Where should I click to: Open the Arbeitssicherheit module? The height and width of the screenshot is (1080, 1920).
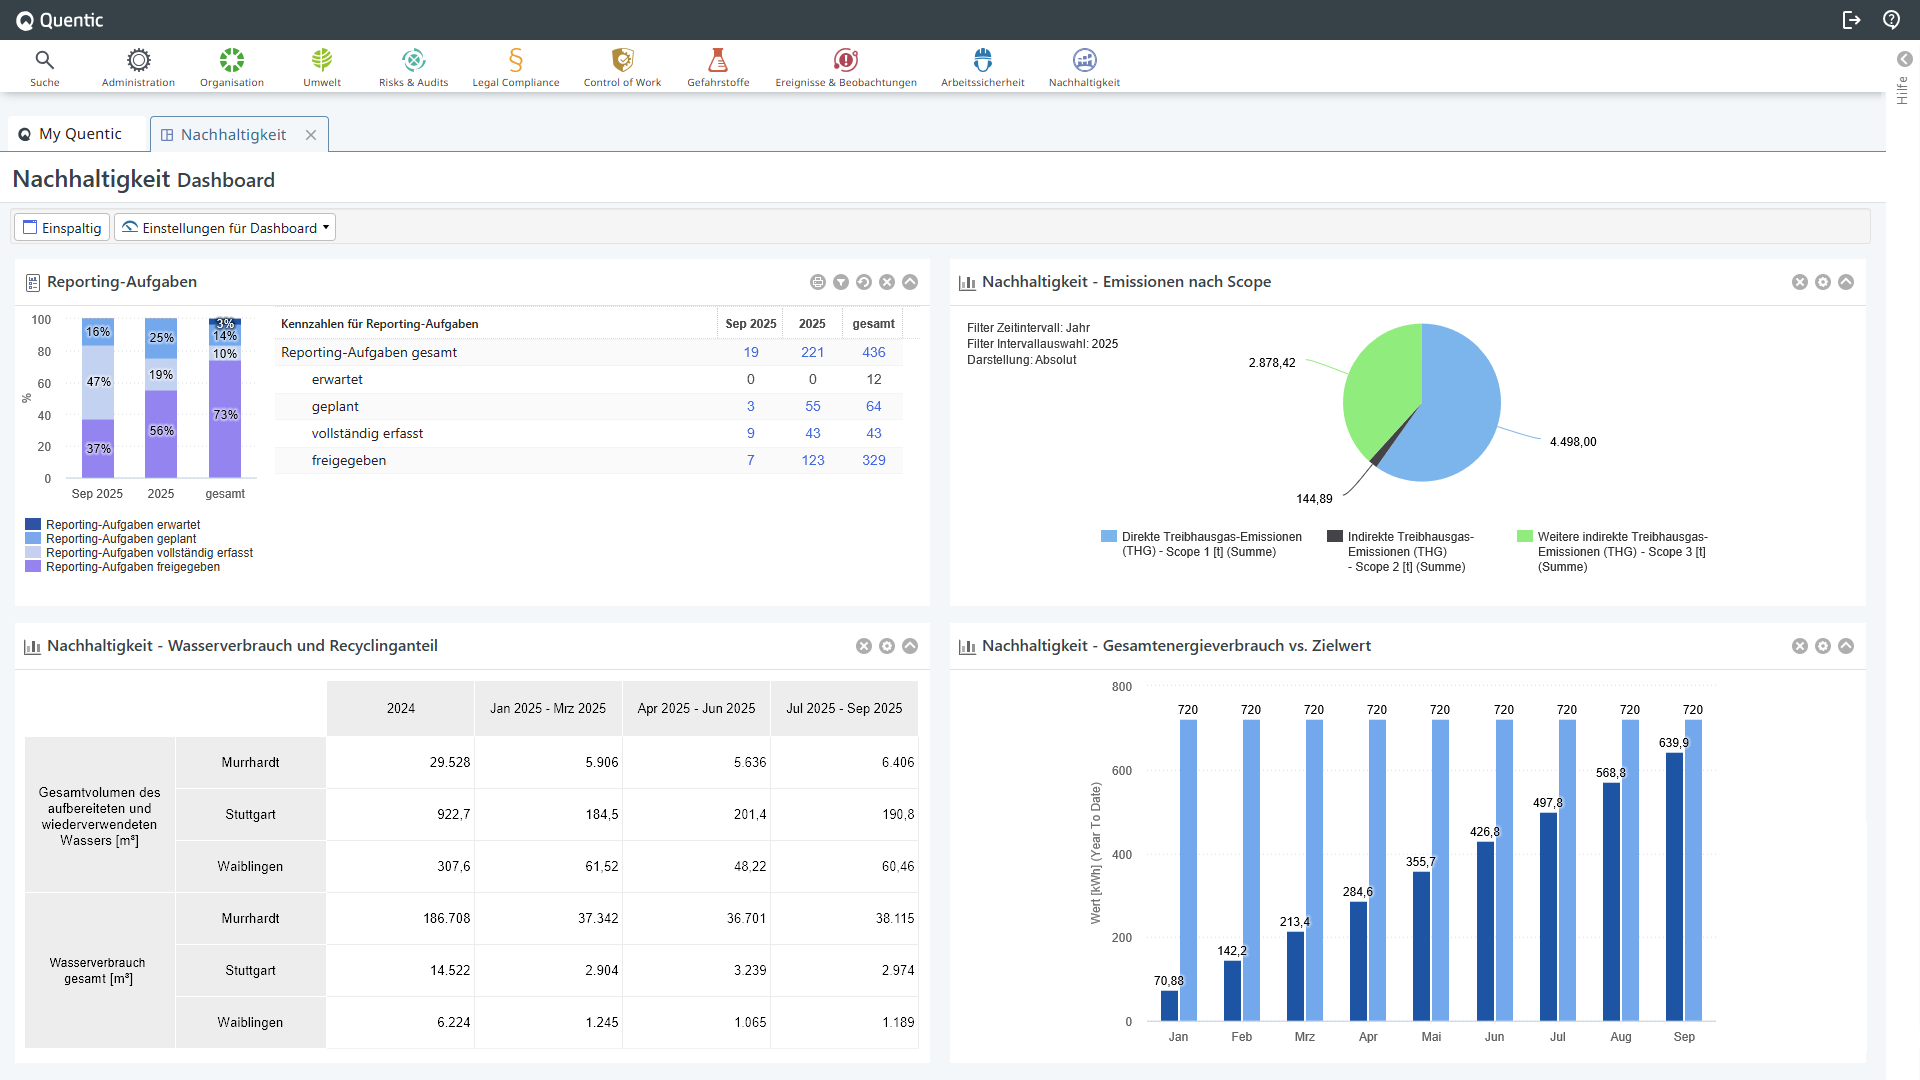983,67
